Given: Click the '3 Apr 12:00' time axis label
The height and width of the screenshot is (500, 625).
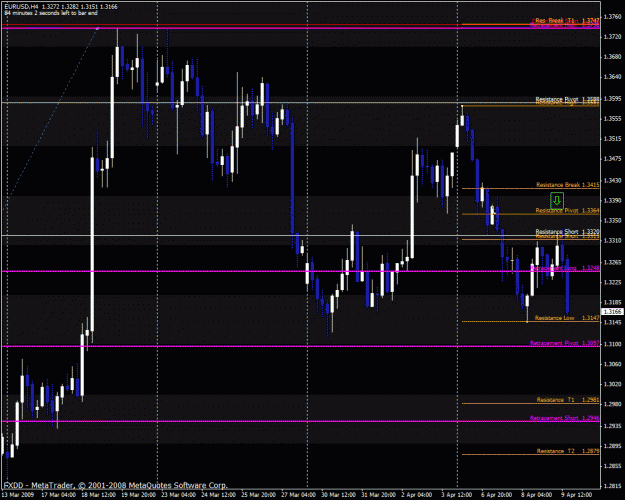Looking at the screenshot, I should [457, 495].
